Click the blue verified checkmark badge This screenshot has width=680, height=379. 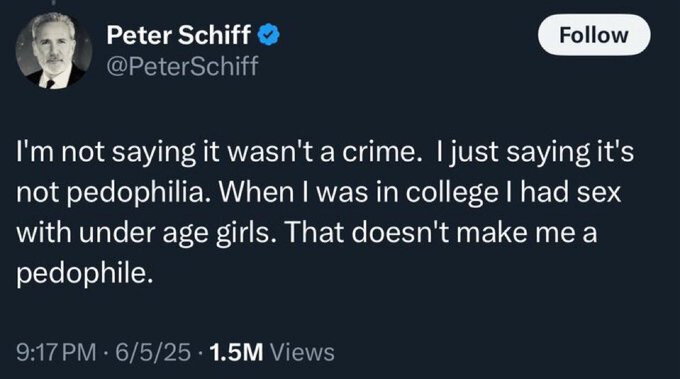[x=269, y=35]
